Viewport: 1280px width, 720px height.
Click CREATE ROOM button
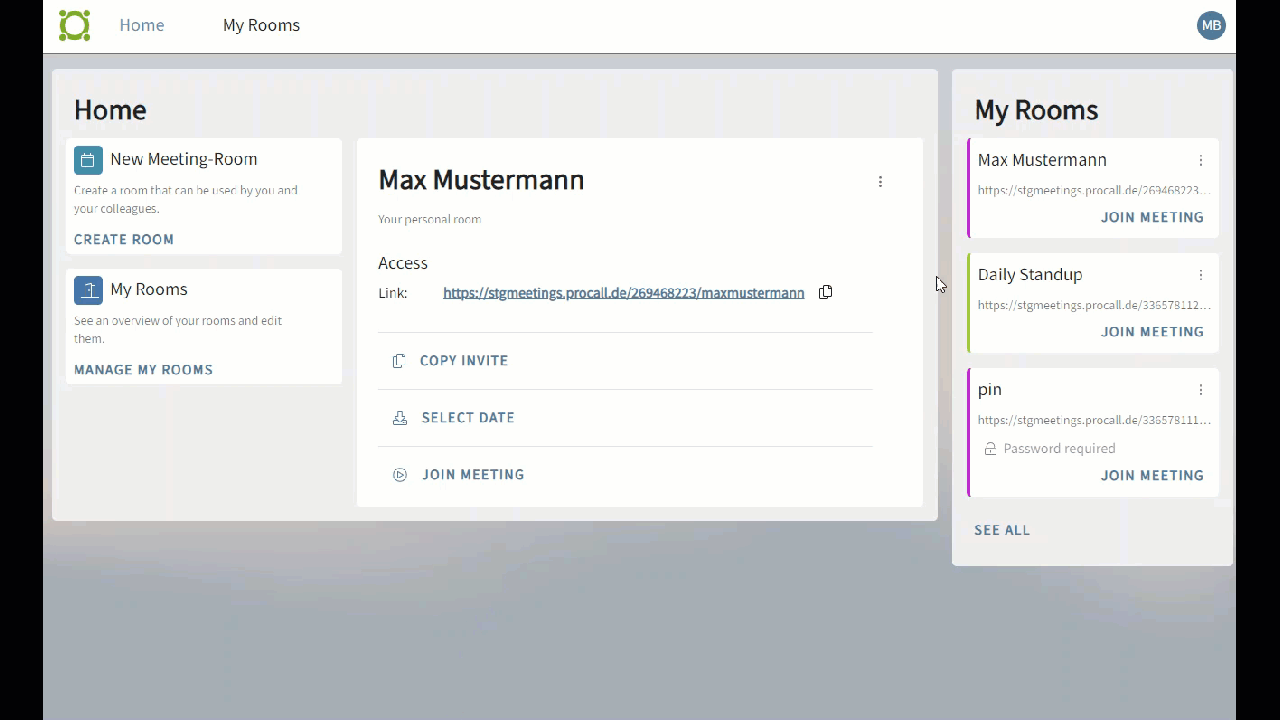124,240
